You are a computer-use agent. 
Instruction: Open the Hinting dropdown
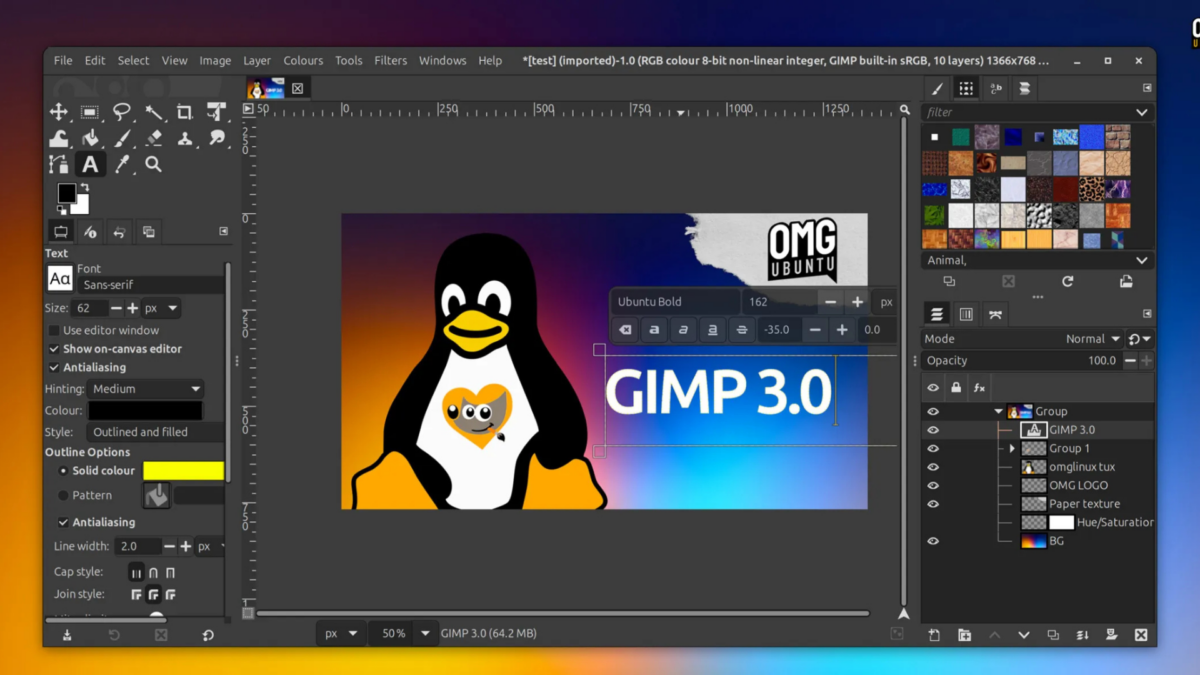[145, 389]
